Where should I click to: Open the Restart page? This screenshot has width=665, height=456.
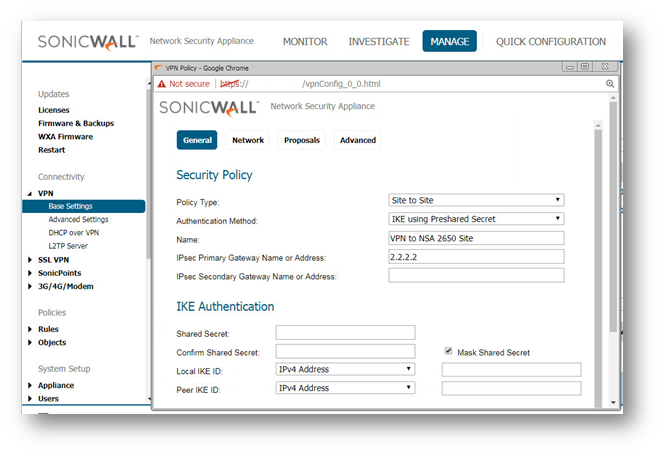point(51,150)
